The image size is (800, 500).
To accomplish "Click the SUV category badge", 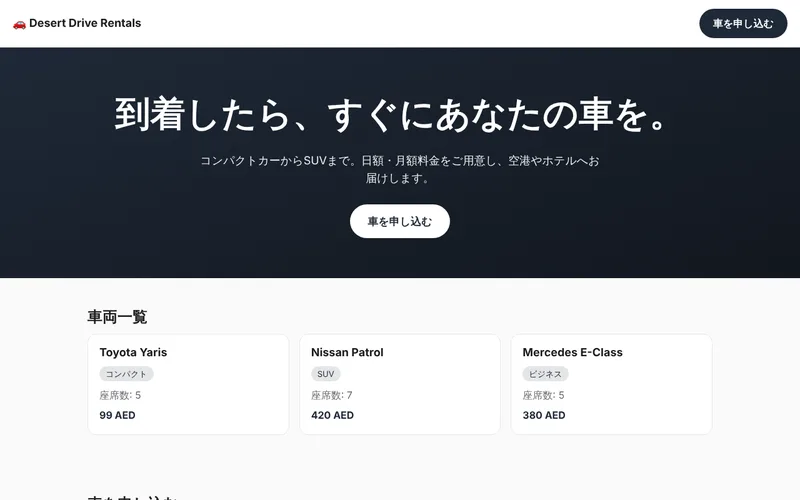I will pyautogui.click(x=326, y=374).
